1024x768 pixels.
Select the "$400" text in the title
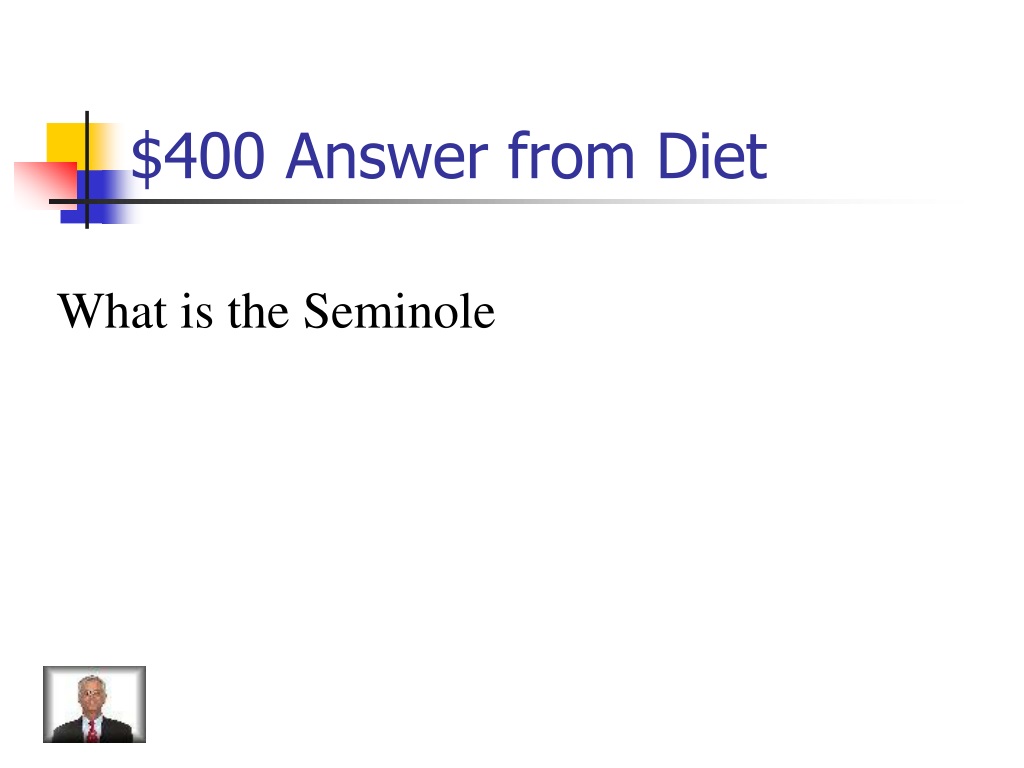coord(198,156)
